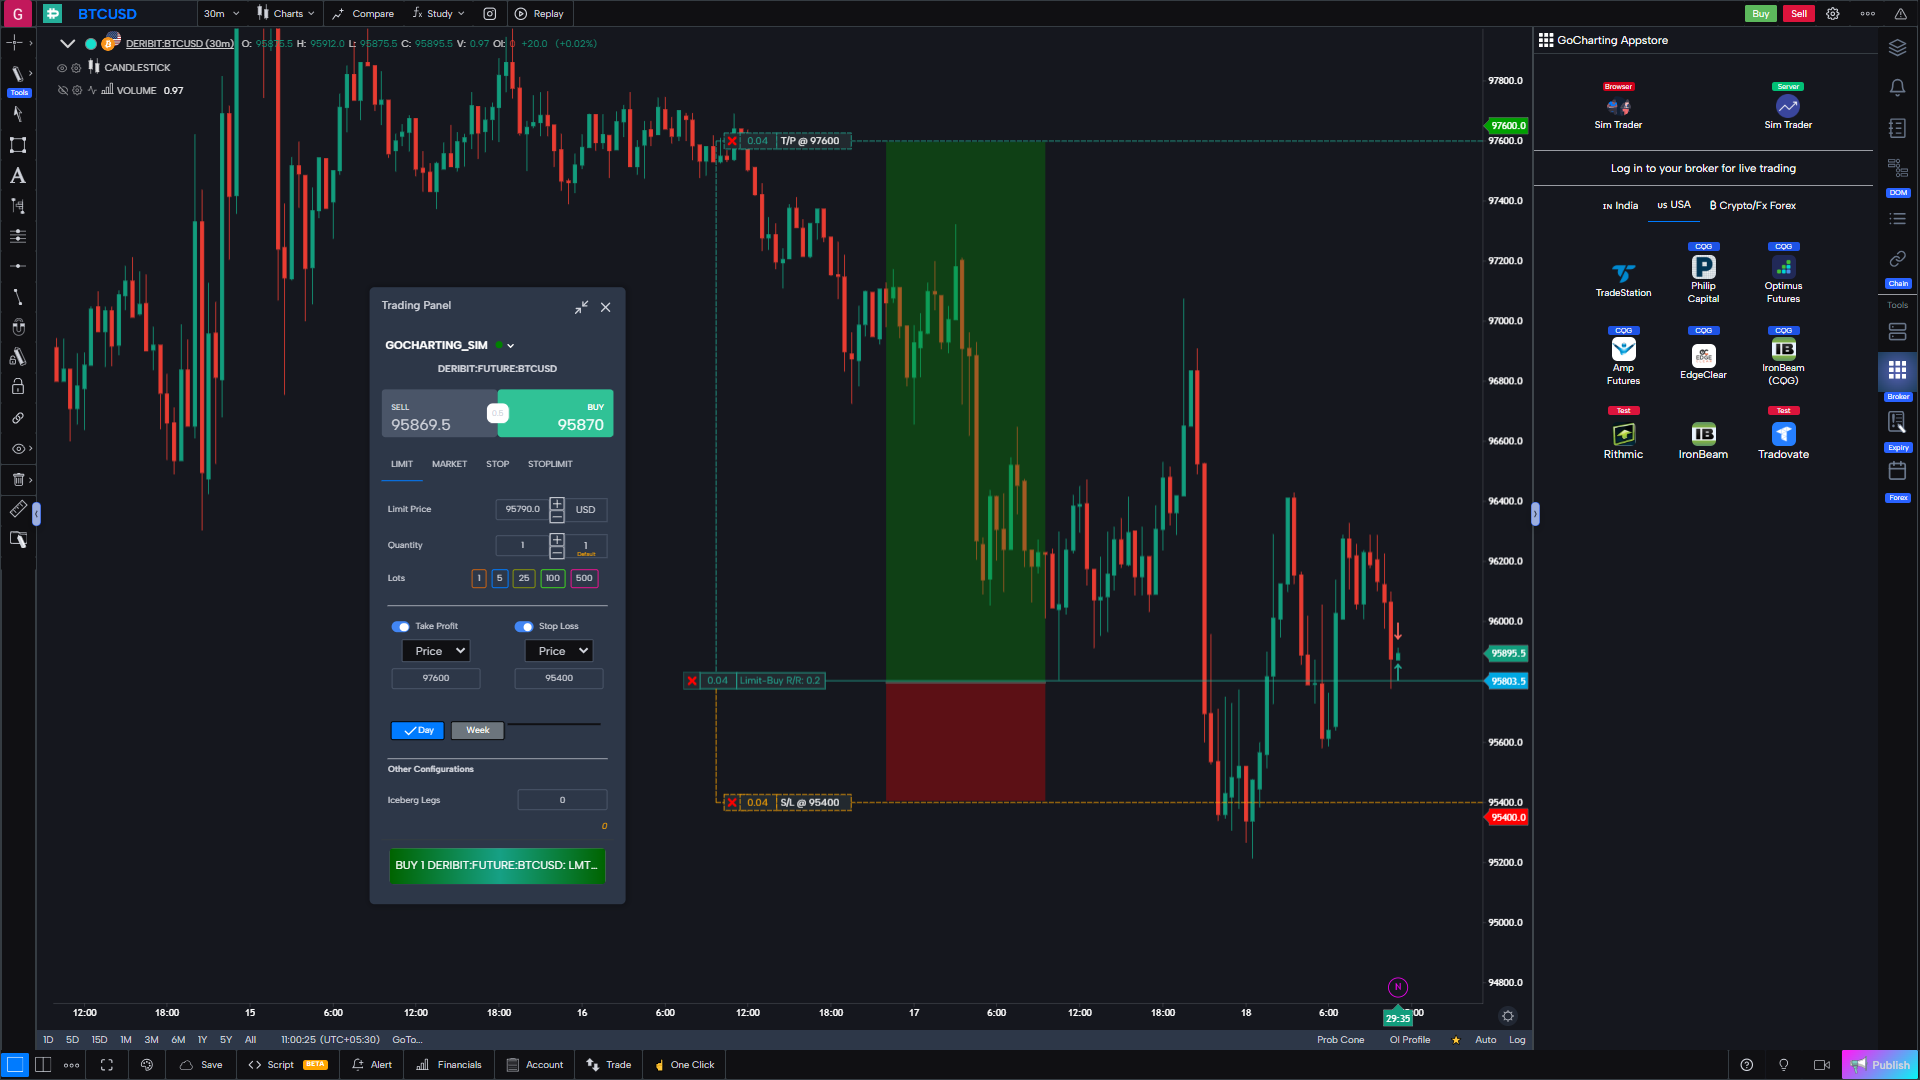Disable the Take Profit toggle
1920x1080 pixels.
[403, 626]
